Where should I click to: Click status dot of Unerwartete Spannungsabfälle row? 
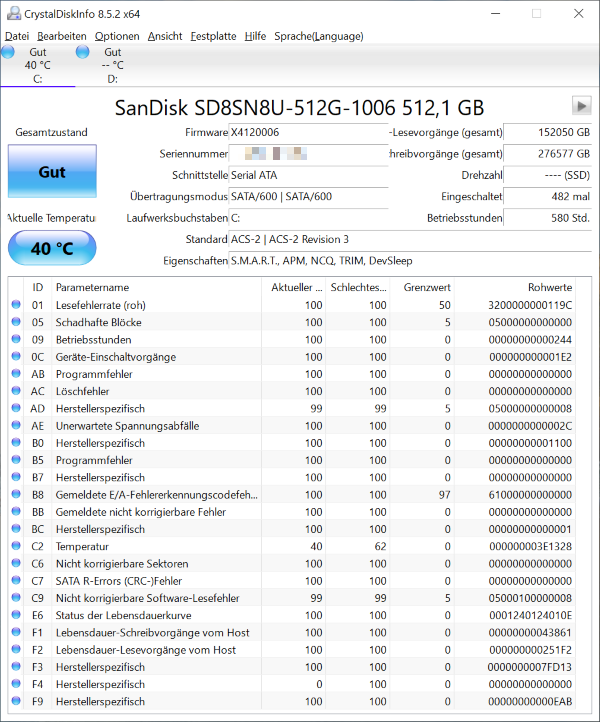[16, 425]
